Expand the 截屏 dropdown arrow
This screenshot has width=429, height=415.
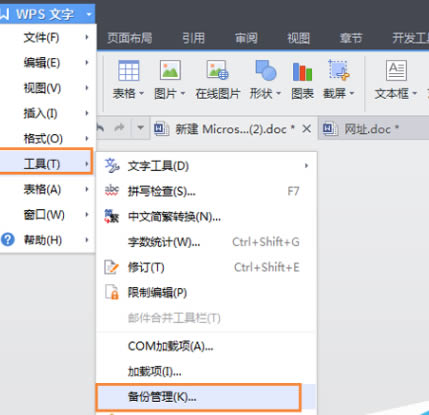pyautogui.click(x=351, y=94)
